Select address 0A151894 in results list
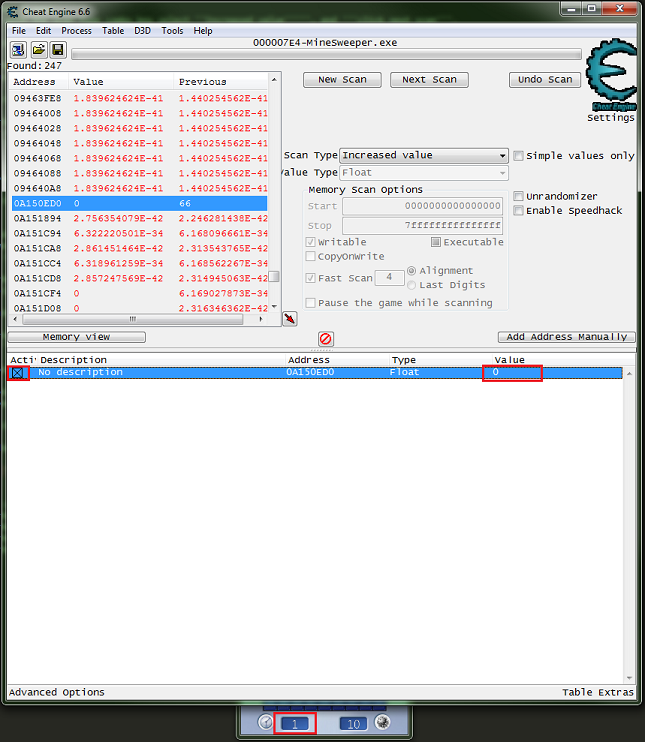The image size is (645, 742). 37,218
